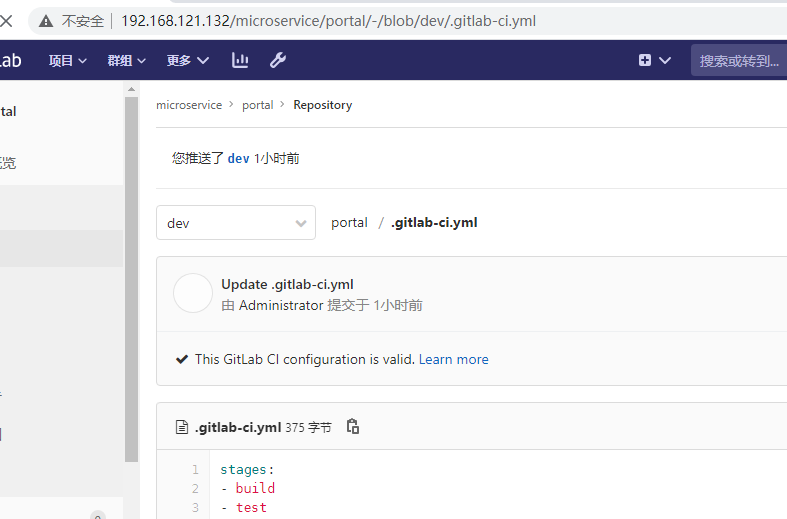Click line number 2 in the code
This screenshot has width=787, height=519.
coord(195,489)
